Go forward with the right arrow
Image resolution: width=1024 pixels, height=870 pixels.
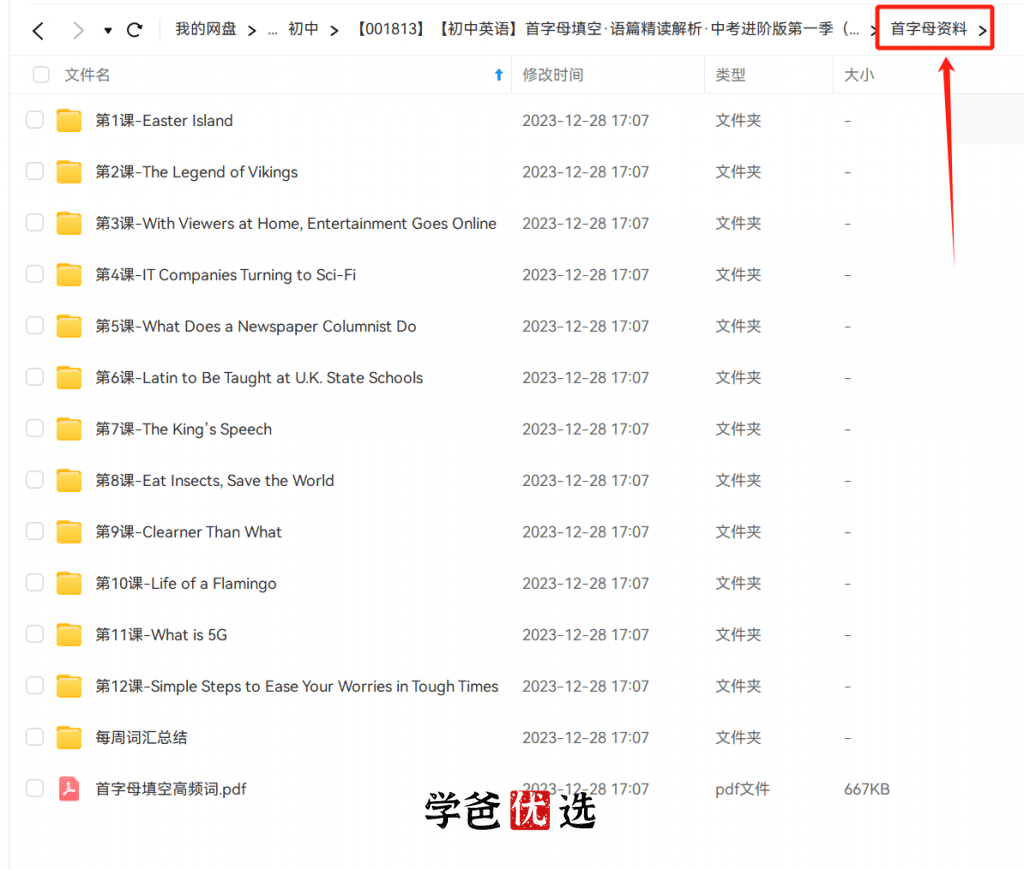pos(78,30)
